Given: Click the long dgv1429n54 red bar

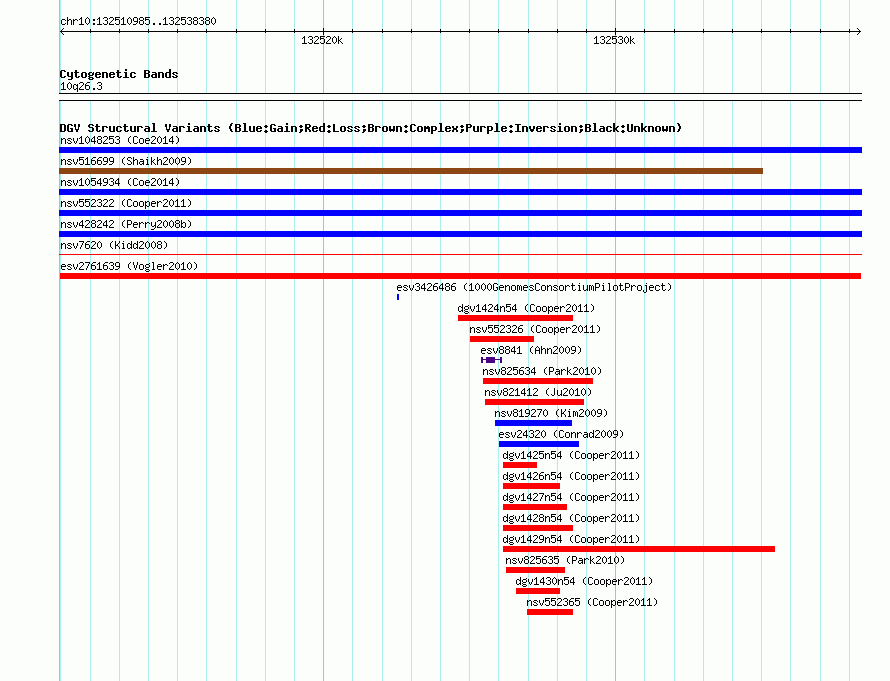Looking at the screenshot, I should click(x=639, y=549).
